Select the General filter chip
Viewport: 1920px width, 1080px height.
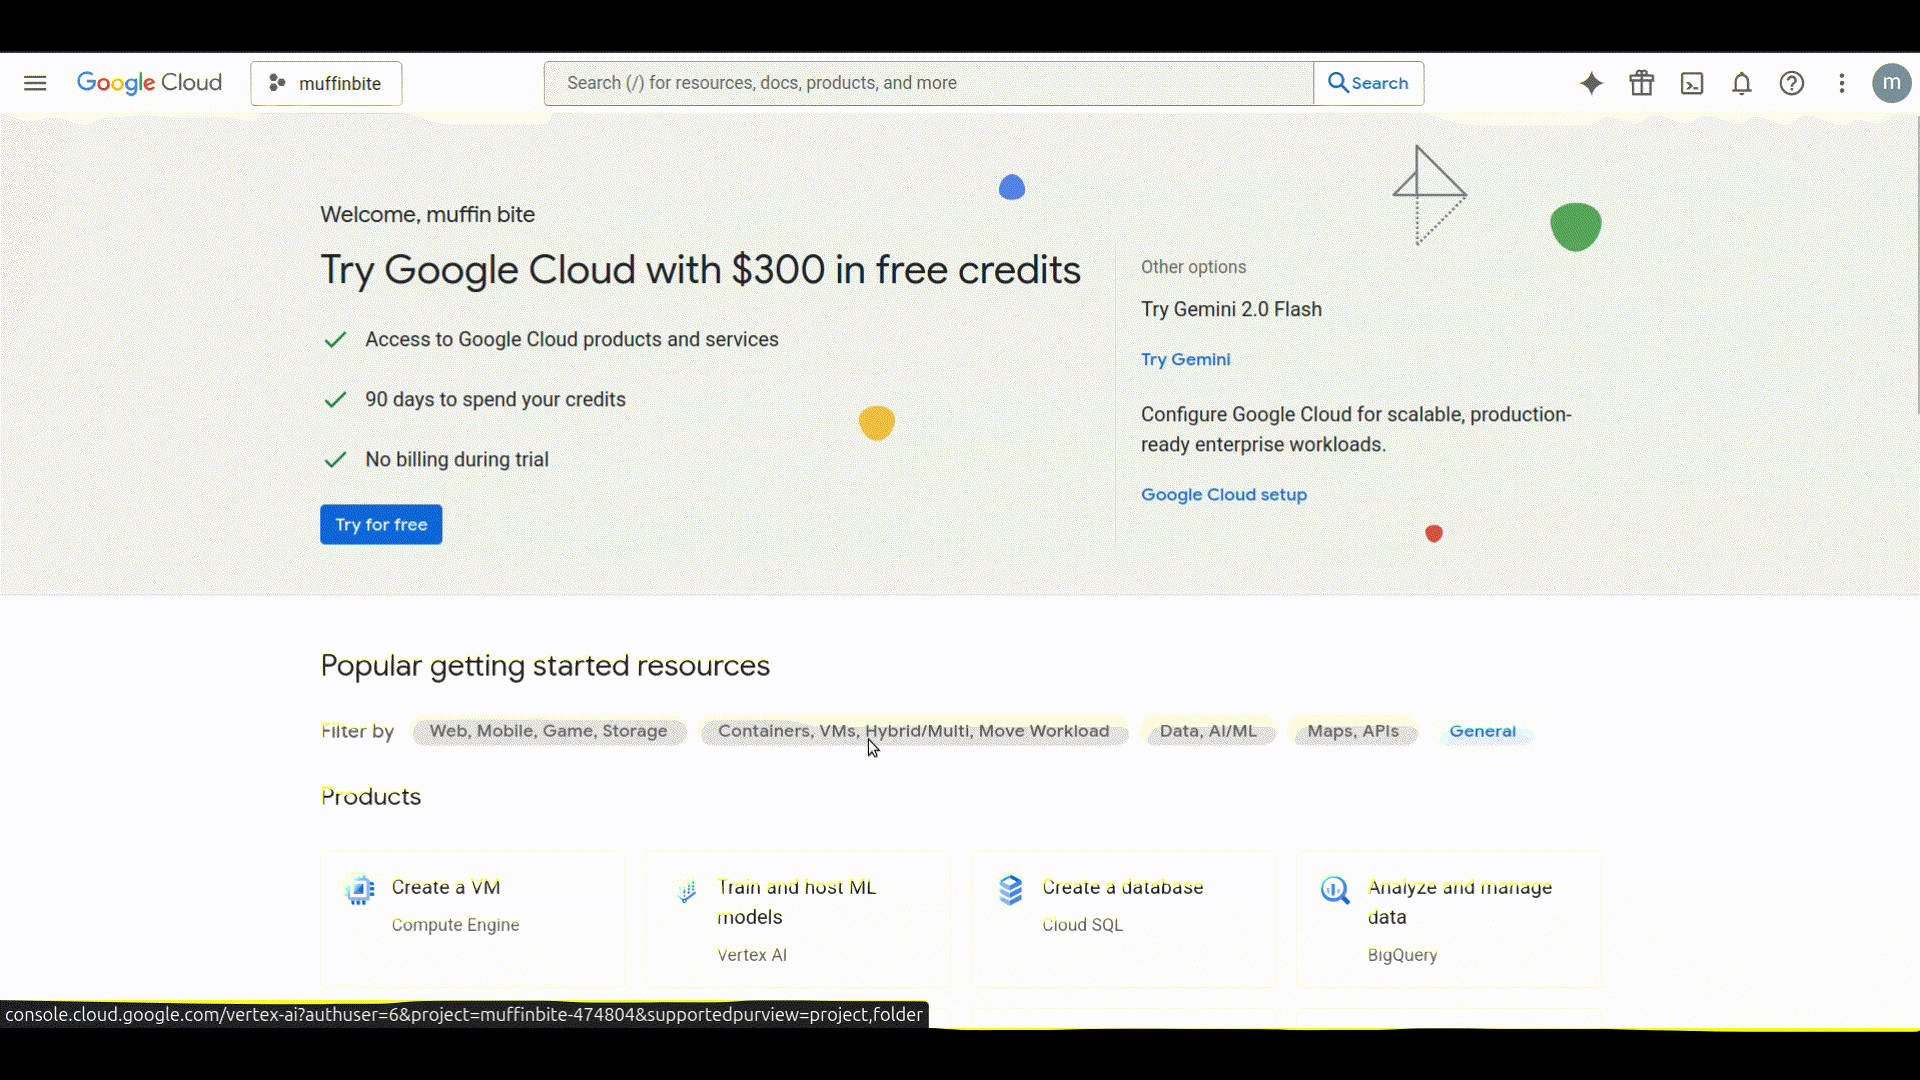point(1482,731)
